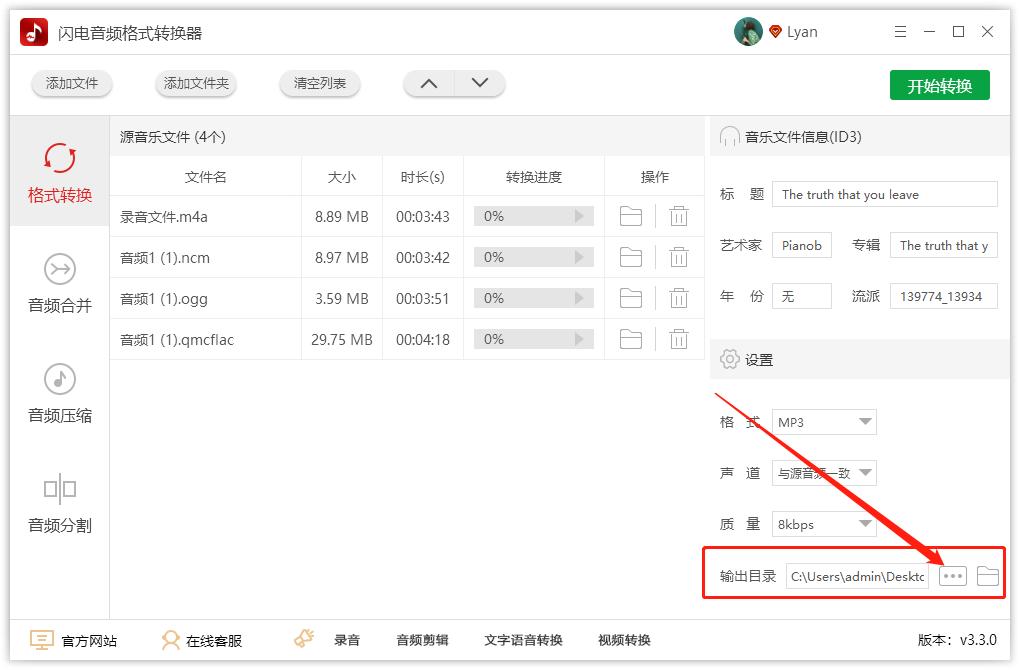Delete 录音文件.m4a from the list
The image size is (1020, 670).
[678, 216]
